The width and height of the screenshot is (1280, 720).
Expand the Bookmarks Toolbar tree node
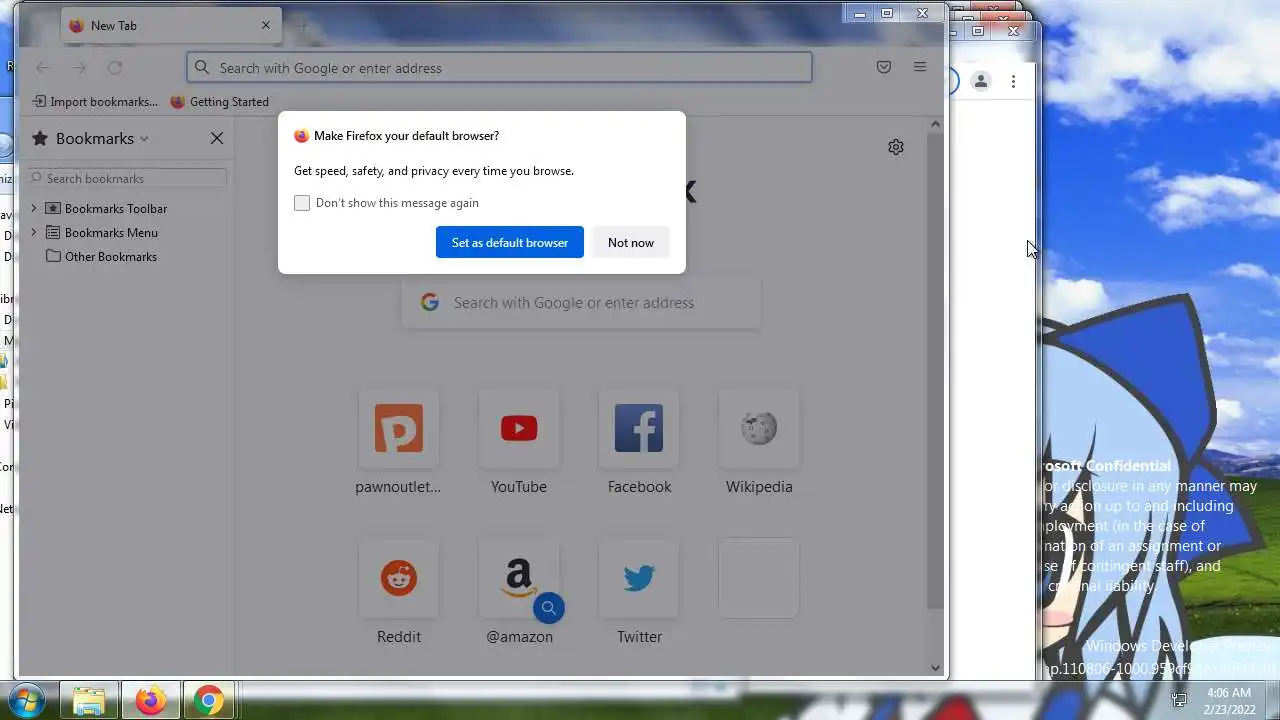[x=34, y=208]
